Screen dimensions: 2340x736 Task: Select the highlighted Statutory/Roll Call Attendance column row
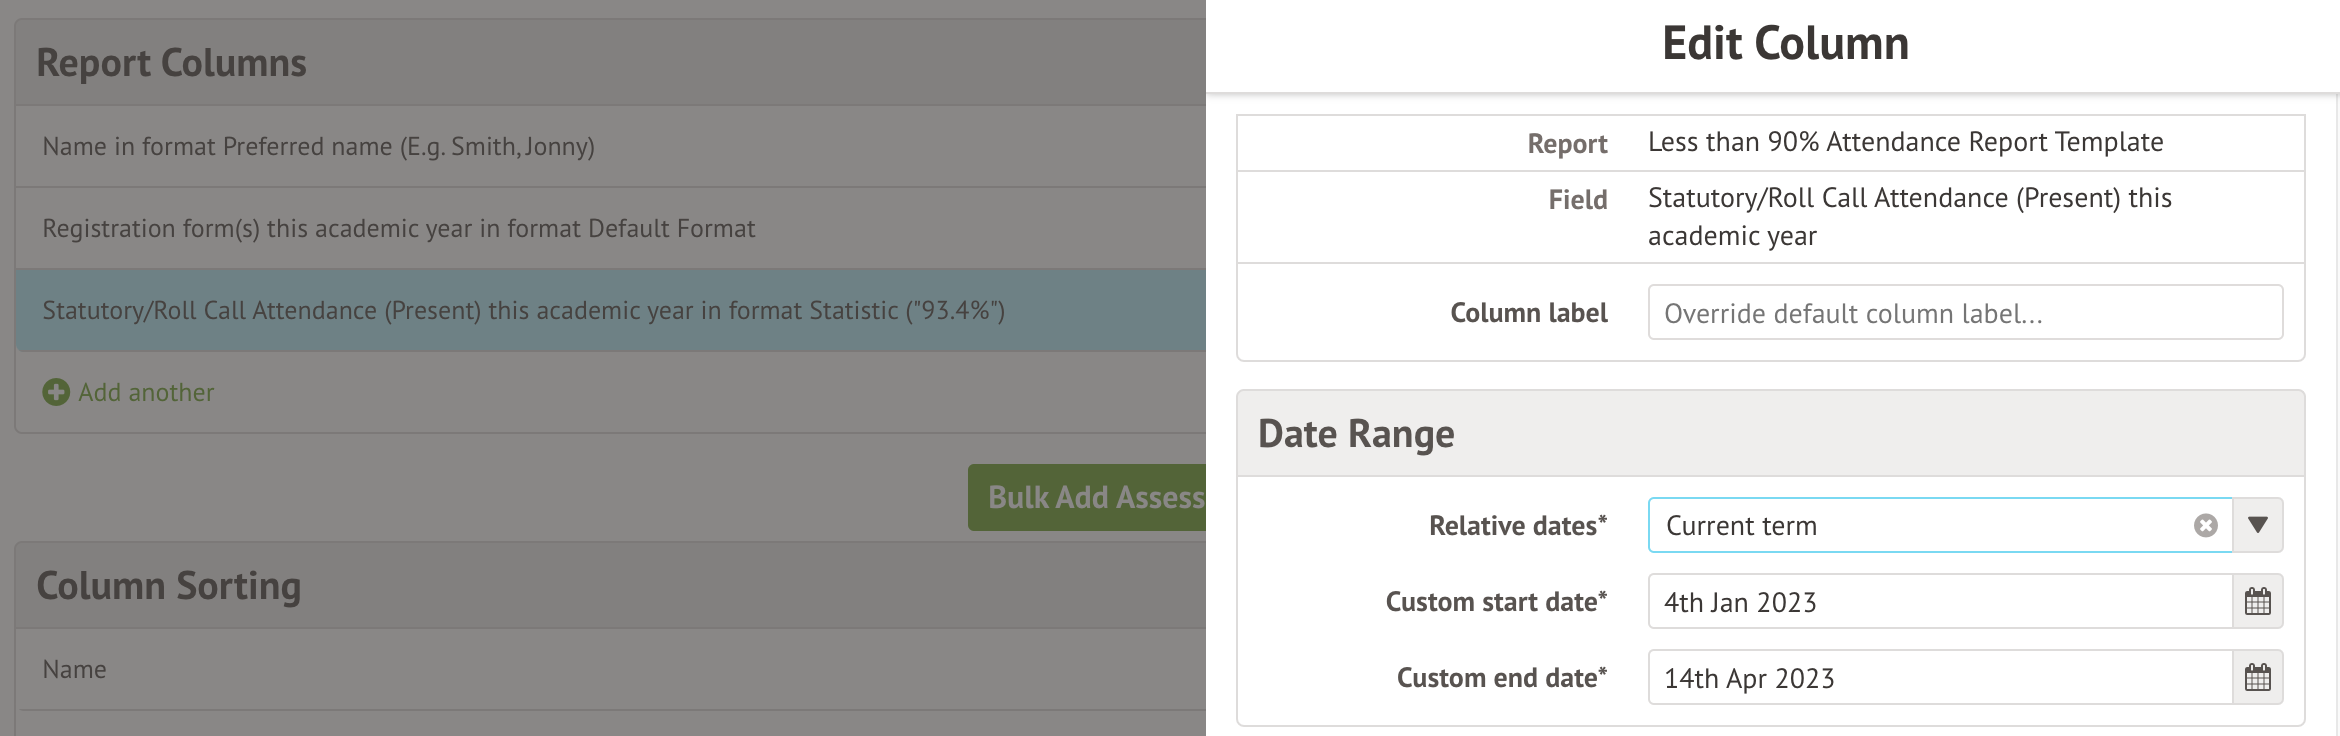click(x=523, y=311)
